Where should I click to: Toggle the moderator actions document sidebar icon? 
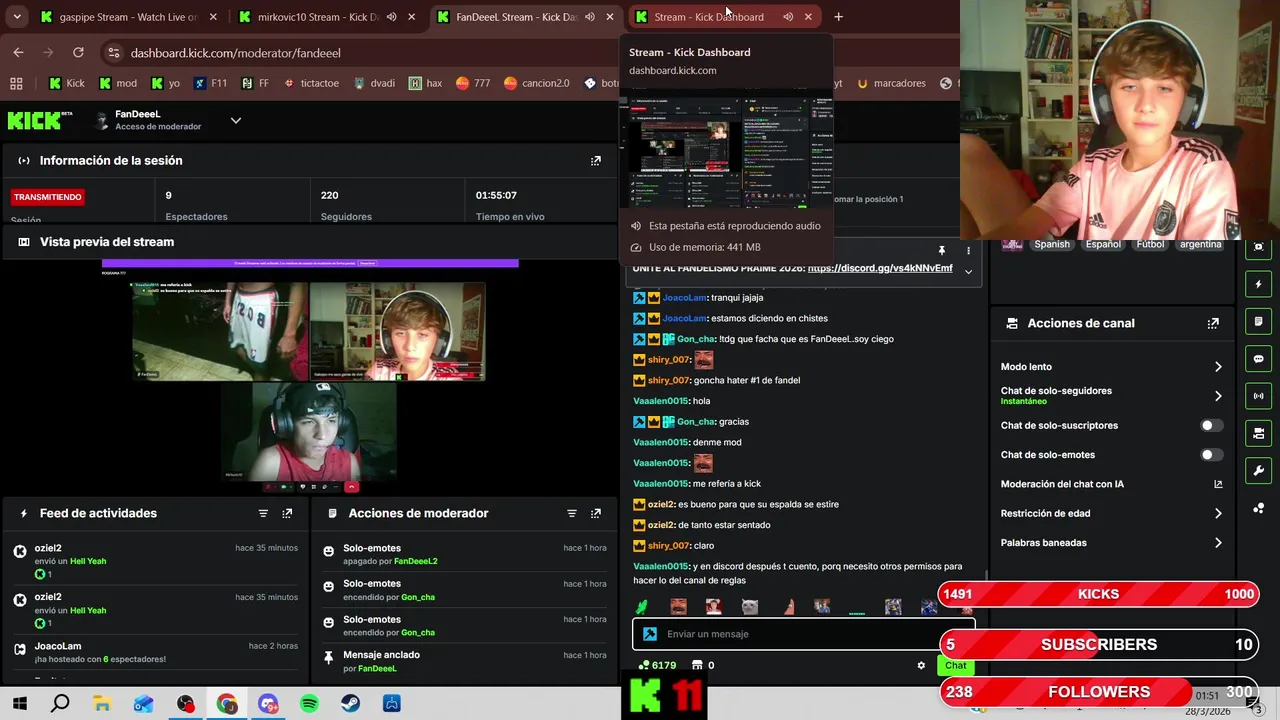pyautogui.click(x=1258, y=321)
